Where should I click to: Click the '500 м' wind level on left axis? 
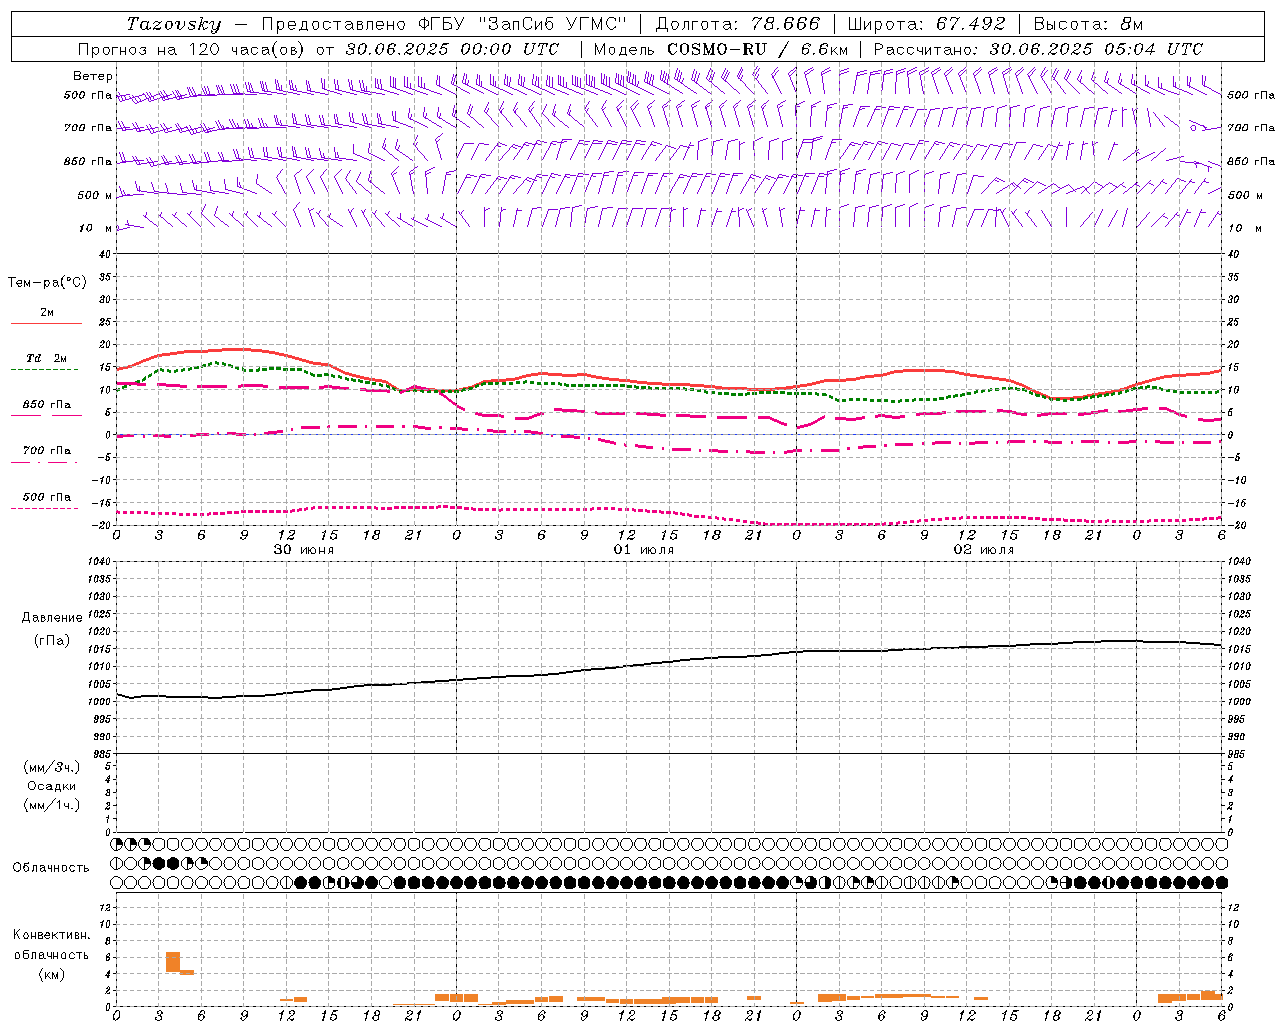click(94, 196)
